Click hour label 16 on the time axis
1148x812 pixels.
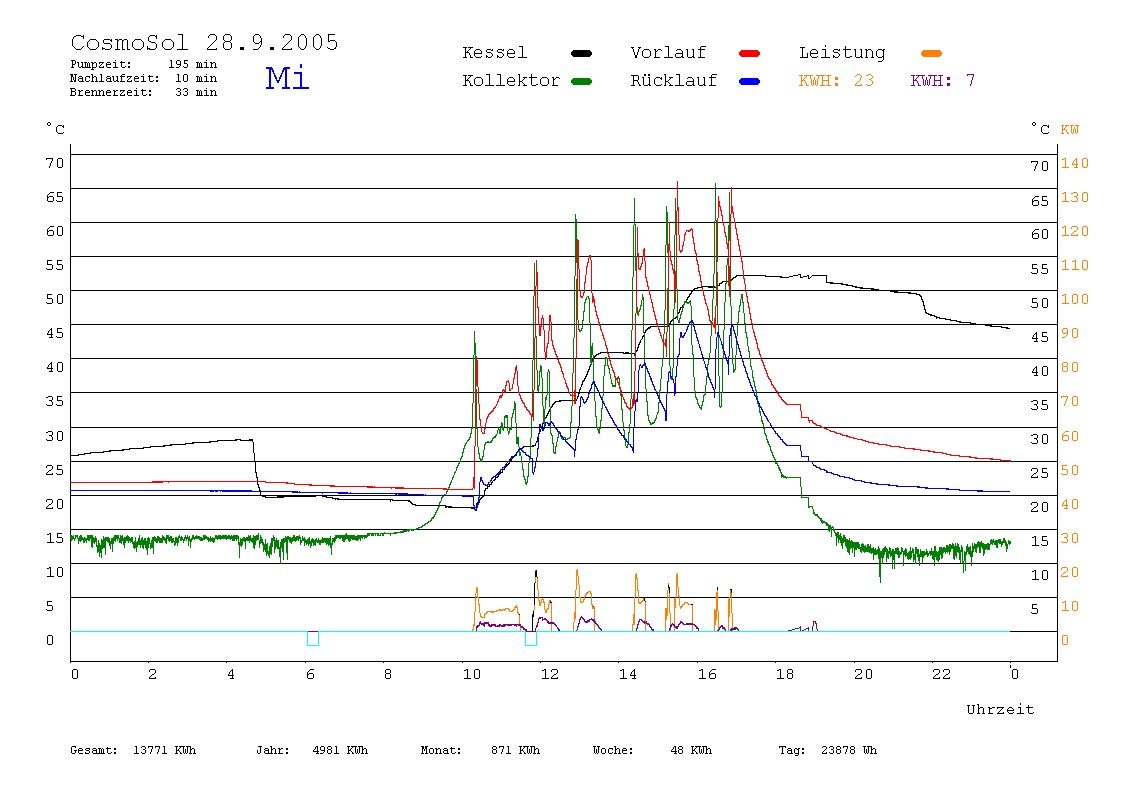[x=707, y=674]
